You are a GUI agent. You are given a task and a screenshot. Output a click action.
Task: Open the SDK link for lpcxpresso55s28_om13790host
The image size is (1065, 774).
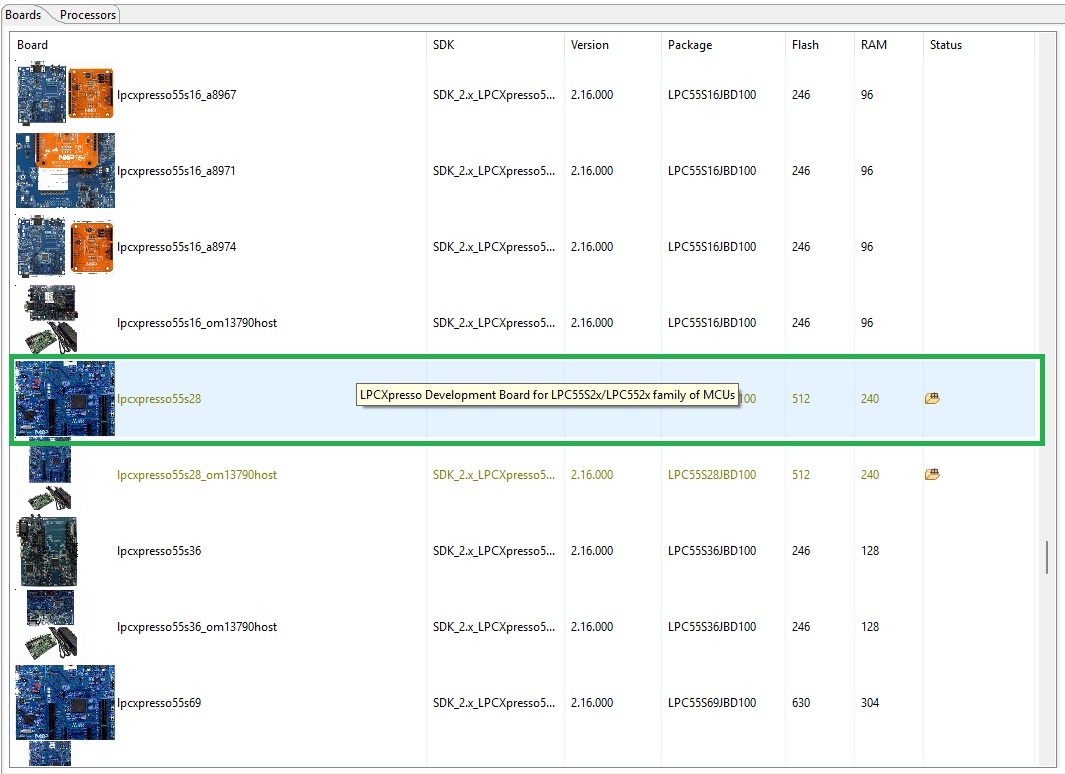coord(494,474)
